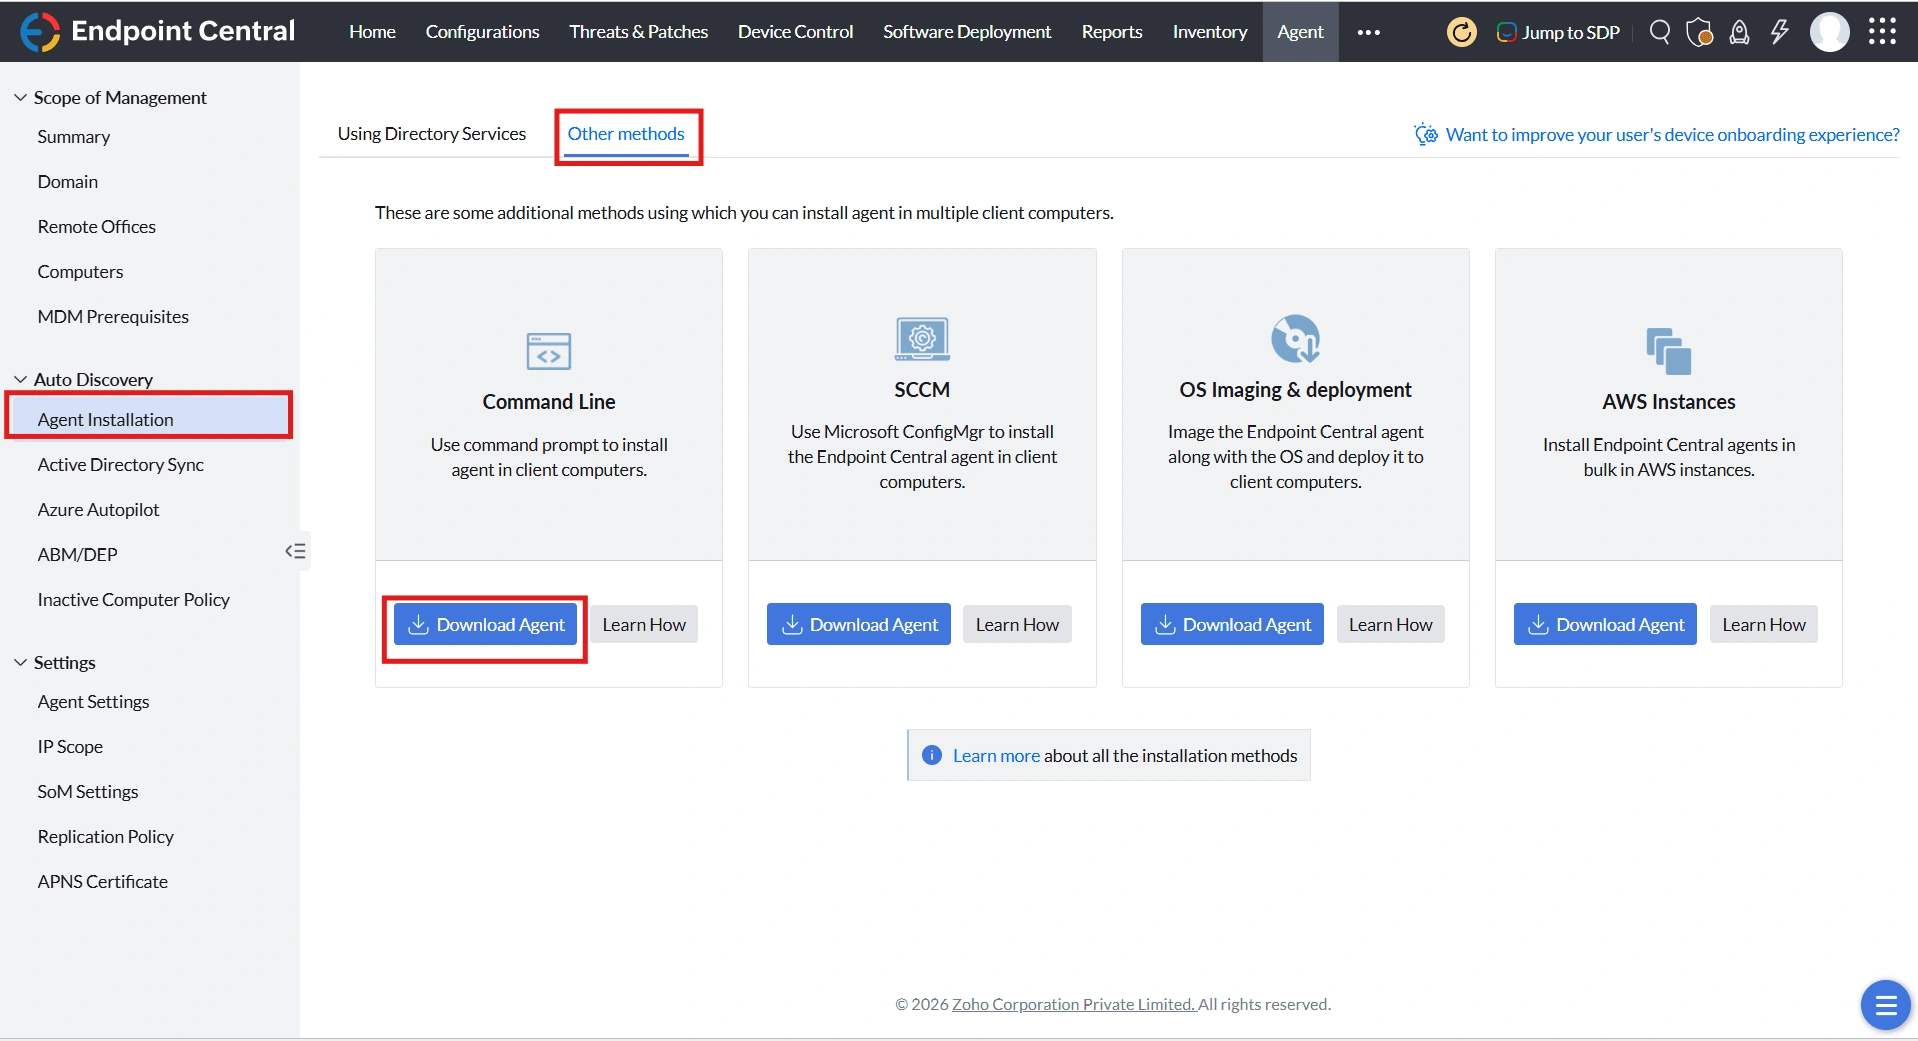
Task: Click the onboarding experience gear-bulb icon
Action: [x=1426, y=134]
